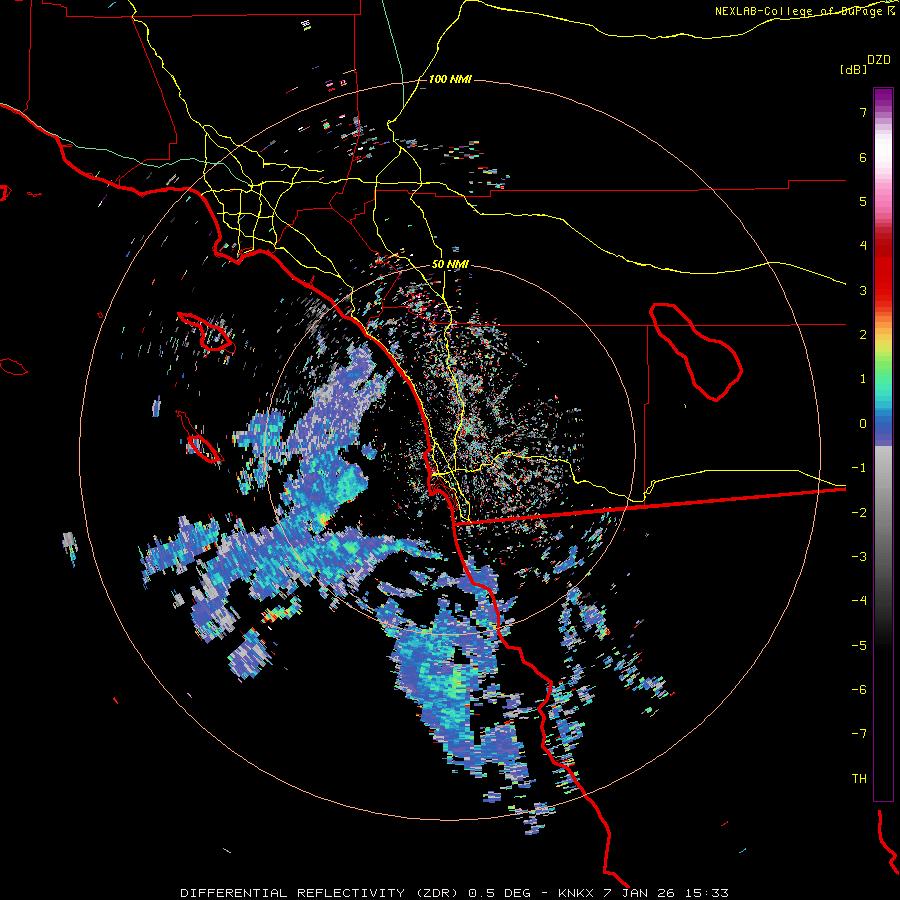Image resolution: width=900 pixels, height=900 pixels.
Task: Click the 6 value on the color scale
Action: click(x=863, y=157)
